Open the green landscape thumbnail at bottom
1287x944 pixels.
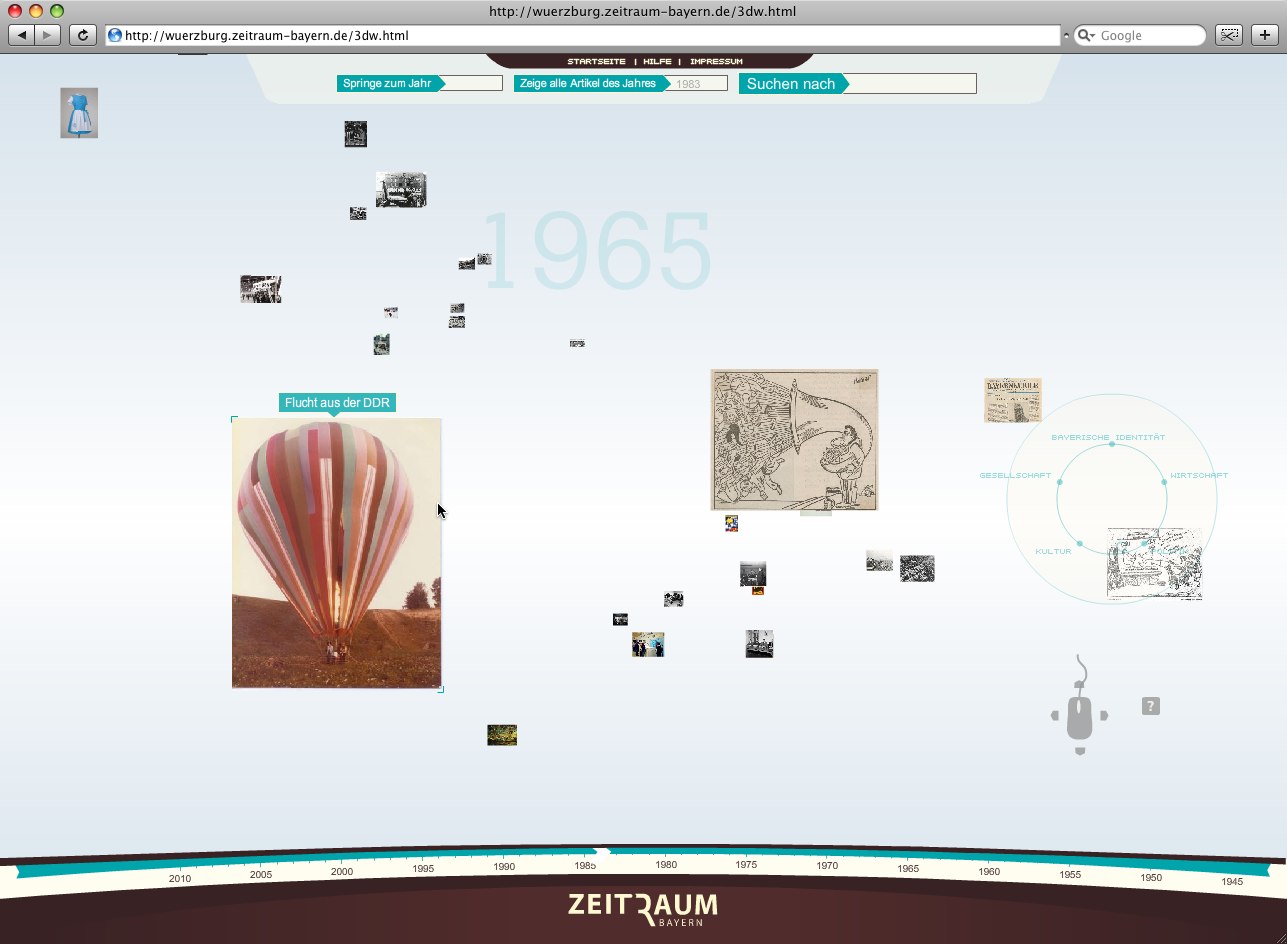pos(502,735)
